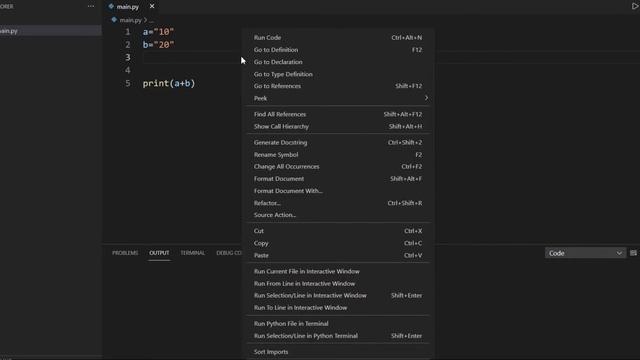The image size is (640, 360).
Task: Choose Run From Line in Interactive Window
Action: 338,284
